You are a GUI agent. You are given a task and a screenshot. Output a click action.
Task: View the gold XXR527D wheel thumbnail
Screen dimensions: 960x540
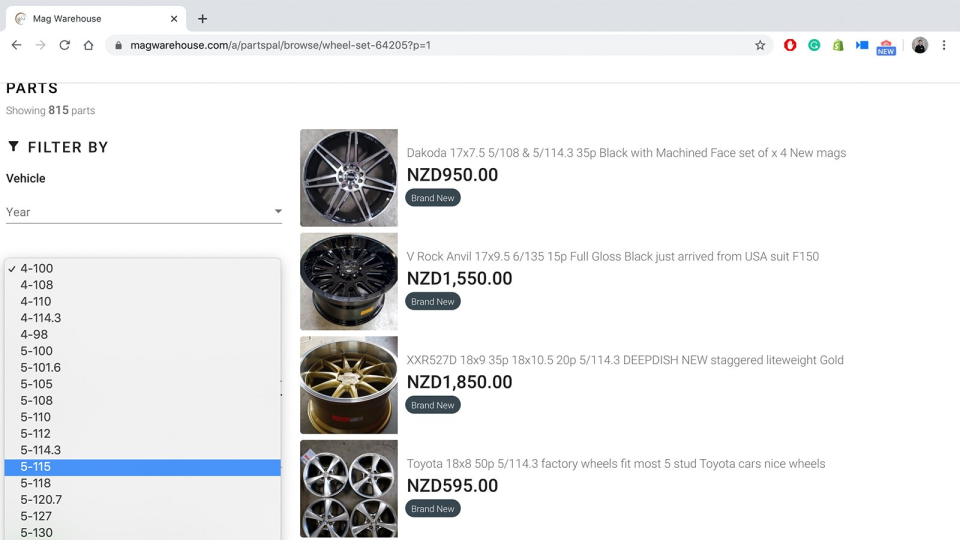(x=349, y=385)
